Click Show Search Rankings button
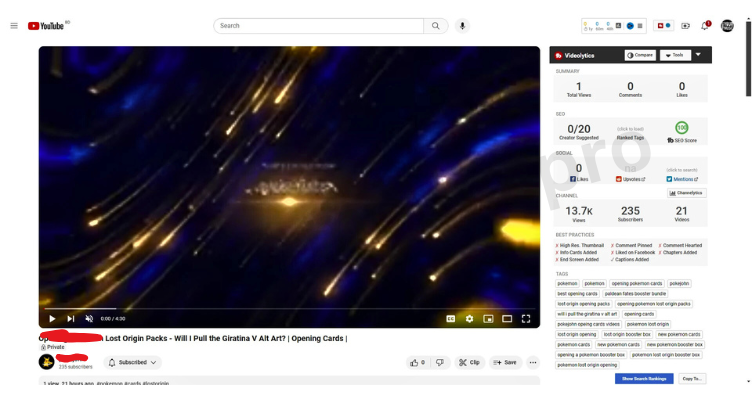Viewport: 752px width, 400px height. coord(644,378)
